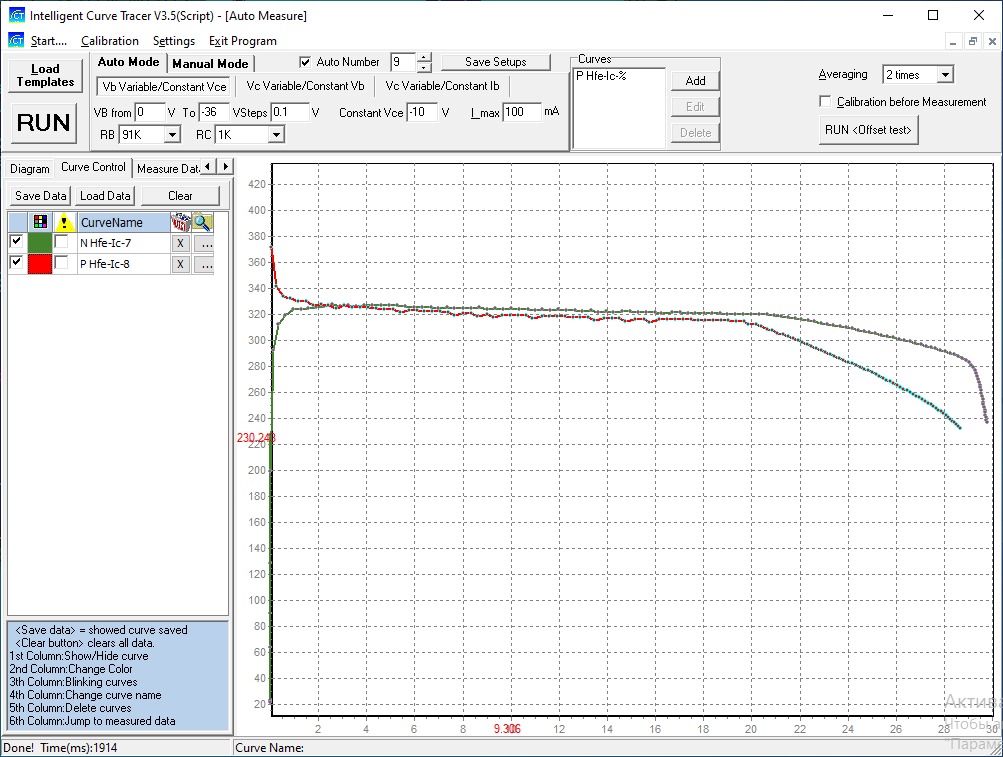This screenshot has width=1003, height=757.
Task: Enable Calibration before Measurement
Action: click(x=825, y=102)
